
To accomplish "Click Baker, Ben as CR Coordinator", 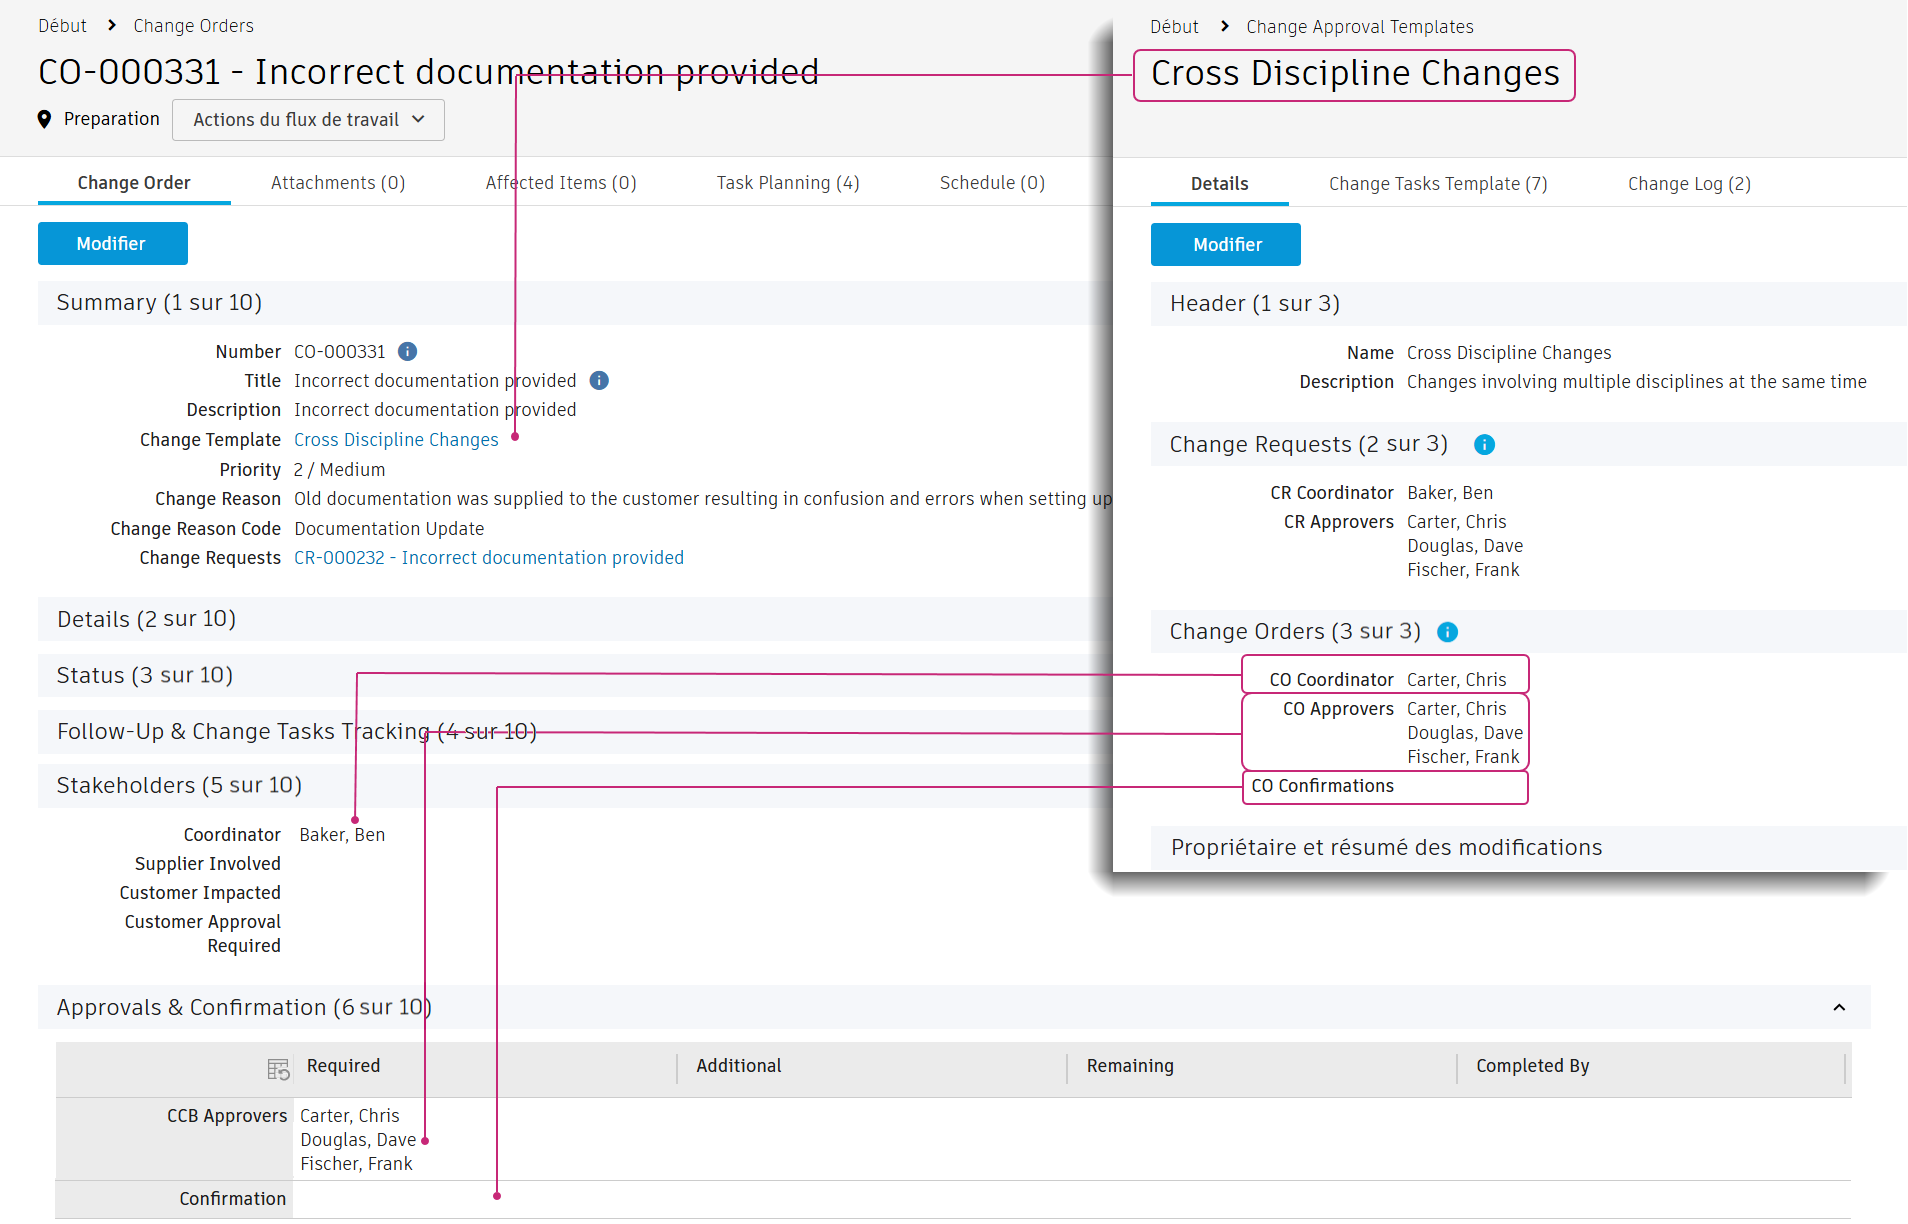I will pos(1450,493).
